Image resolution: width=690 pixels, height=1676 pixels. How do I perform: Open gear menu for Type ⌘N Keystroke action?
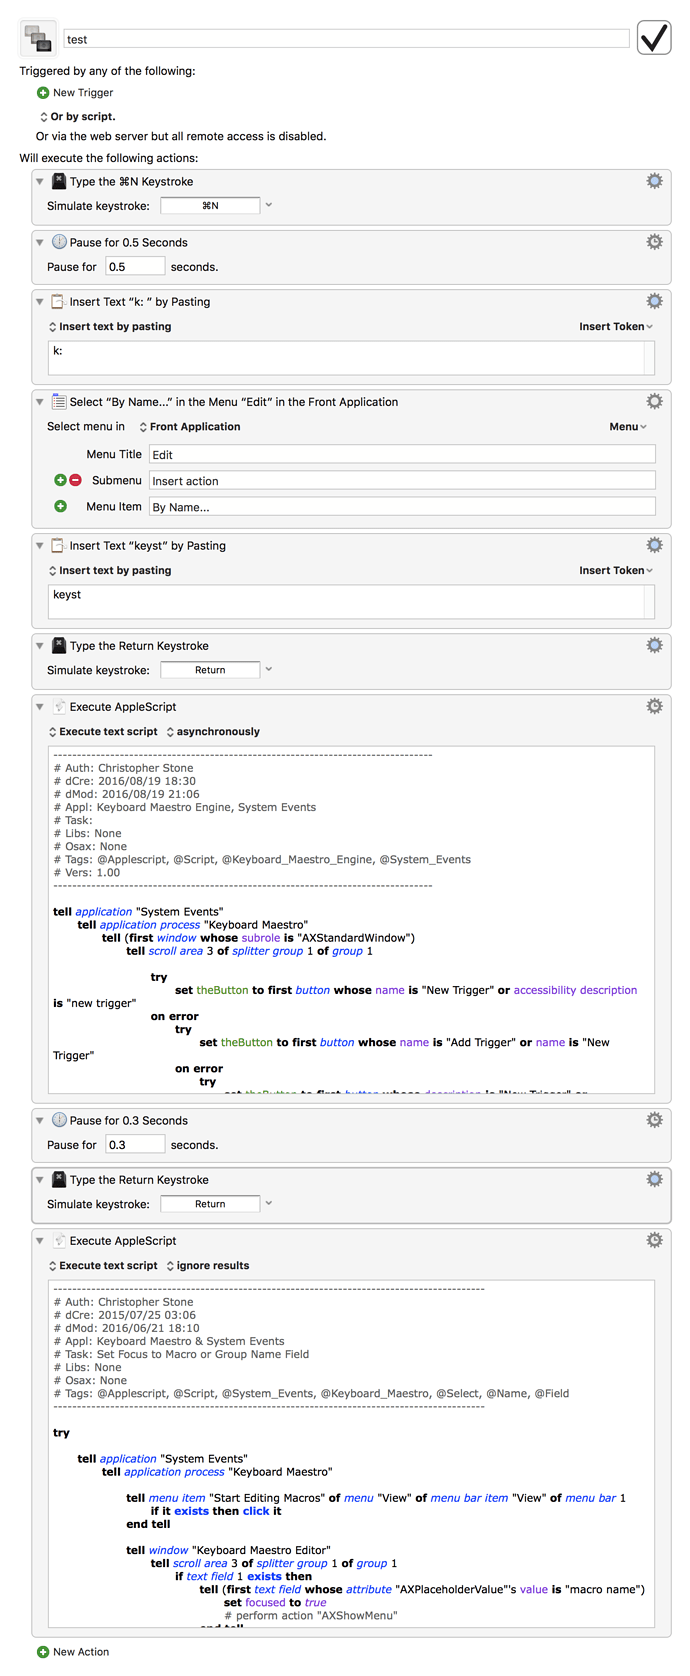(x=654, y=181)
